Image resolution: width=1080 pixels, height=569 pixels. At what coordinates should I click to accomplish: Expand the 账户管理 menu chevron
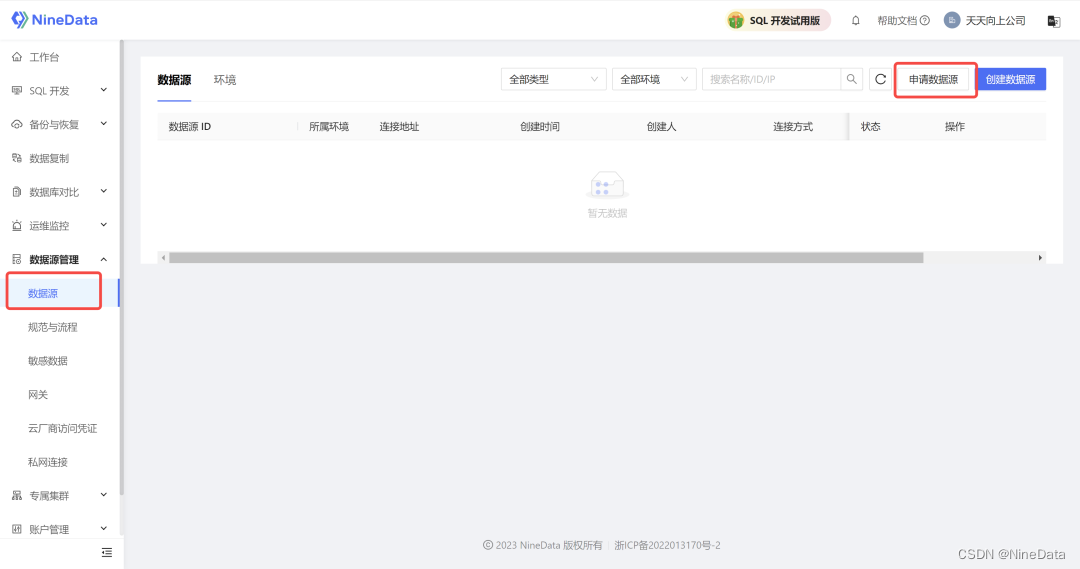104,528
